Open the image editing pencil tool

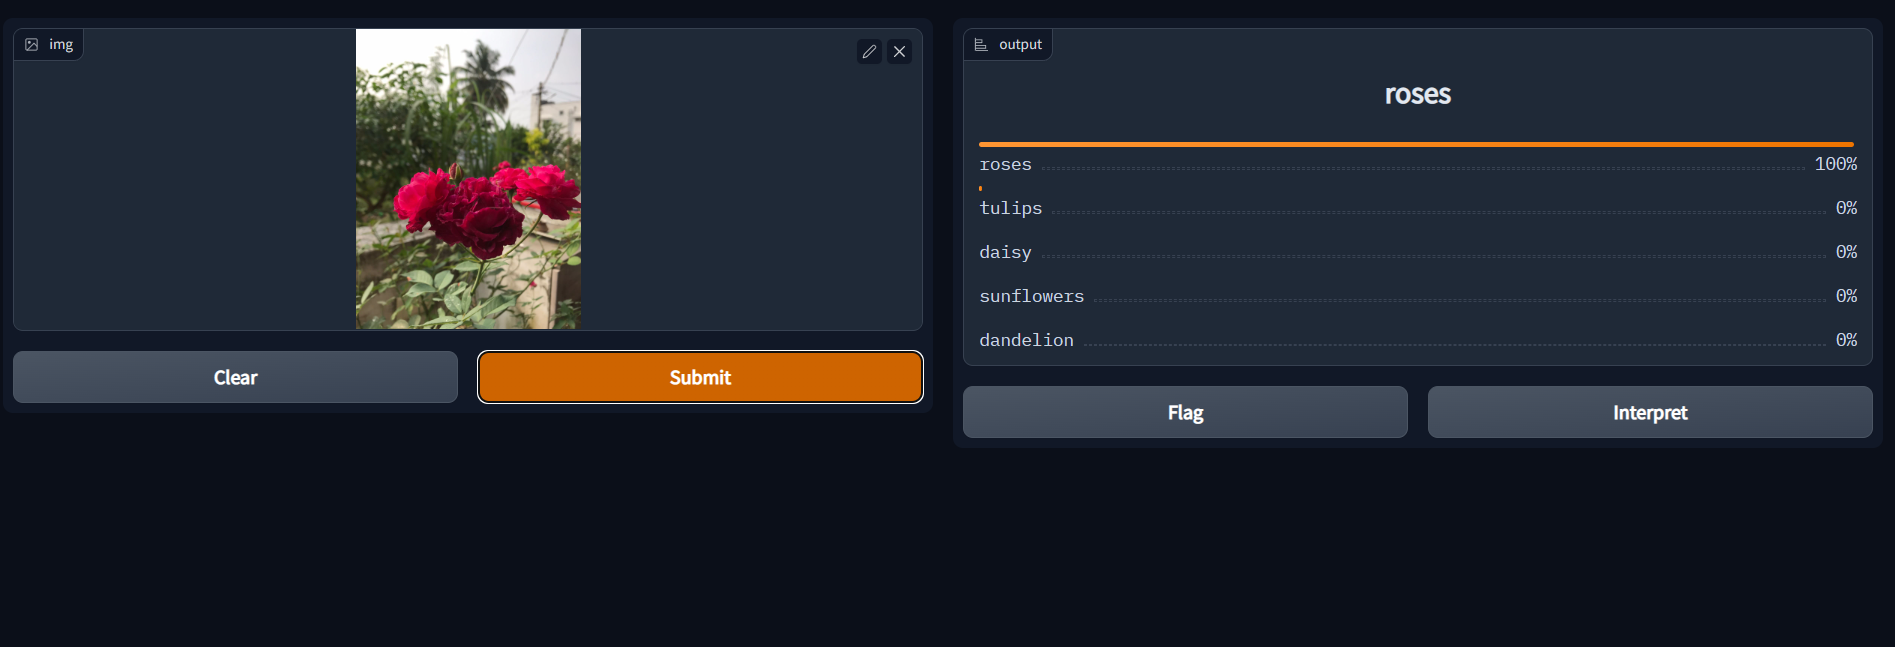(x=869, y=51)
